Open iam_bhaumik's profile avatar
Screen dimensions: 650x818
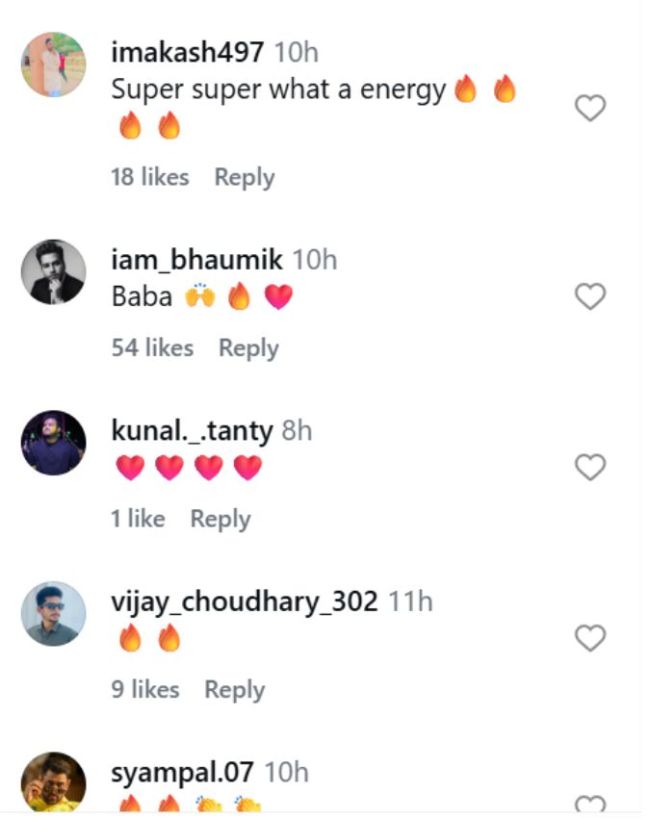coord(53,272)
